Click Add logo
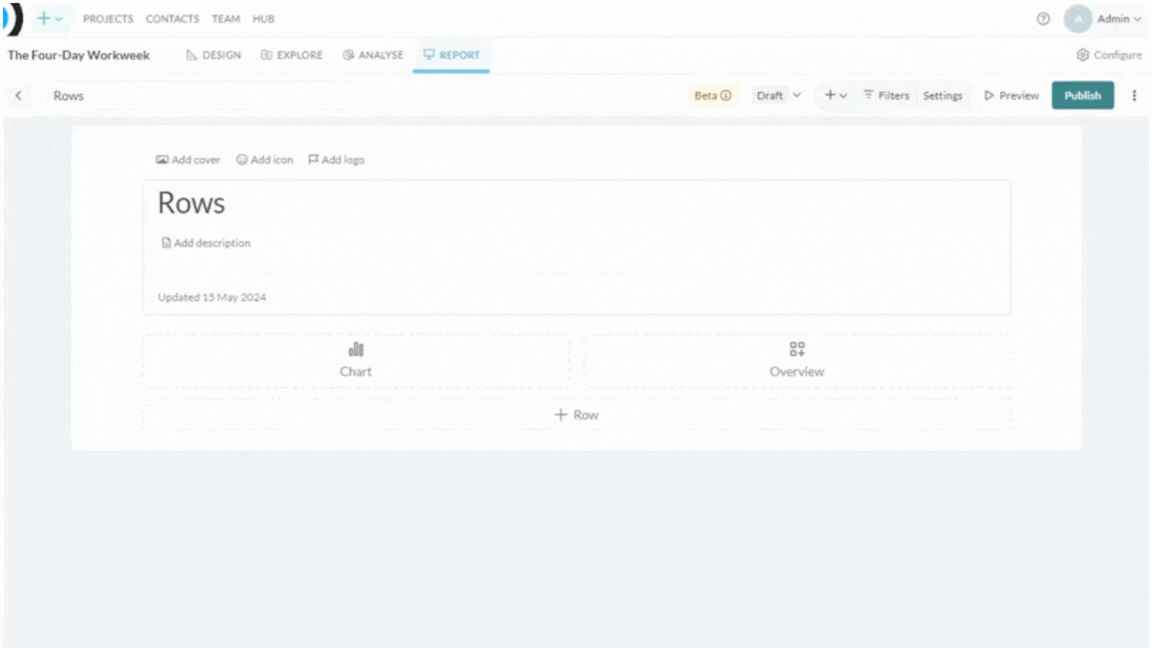Screen dimensions: 1152x648 coord(336,159)
